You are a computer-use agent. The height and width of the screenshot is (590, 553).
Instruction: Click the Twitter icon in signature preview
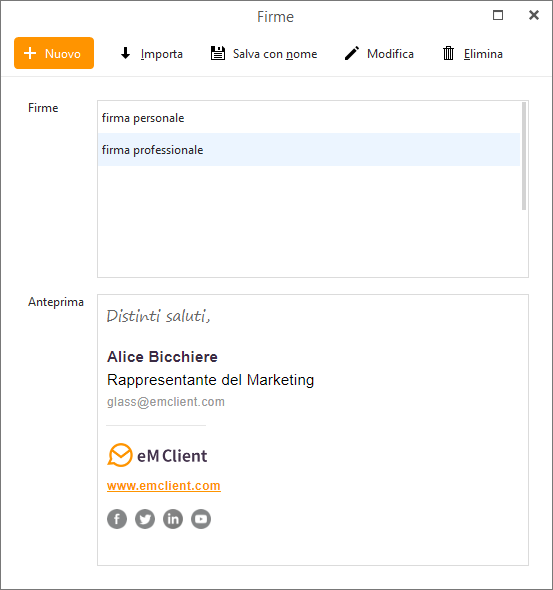click(x=145, y=519)
